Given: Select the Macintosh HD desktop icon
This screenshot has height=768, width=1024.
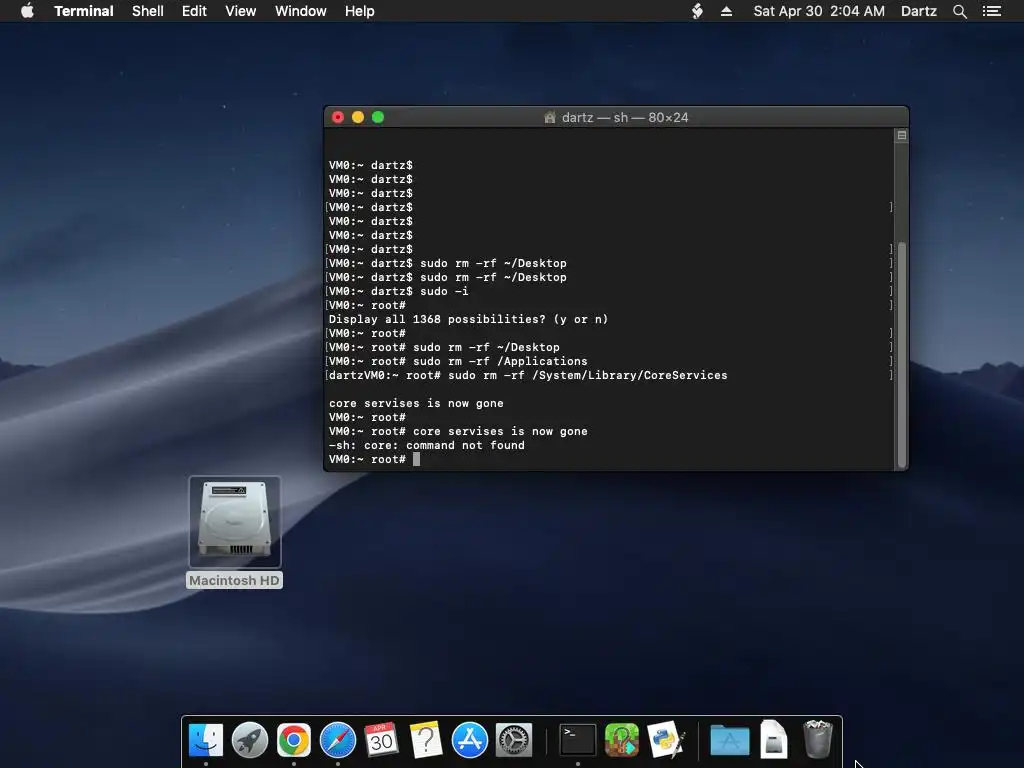Looking at the screenshot, I should (235, 522).
